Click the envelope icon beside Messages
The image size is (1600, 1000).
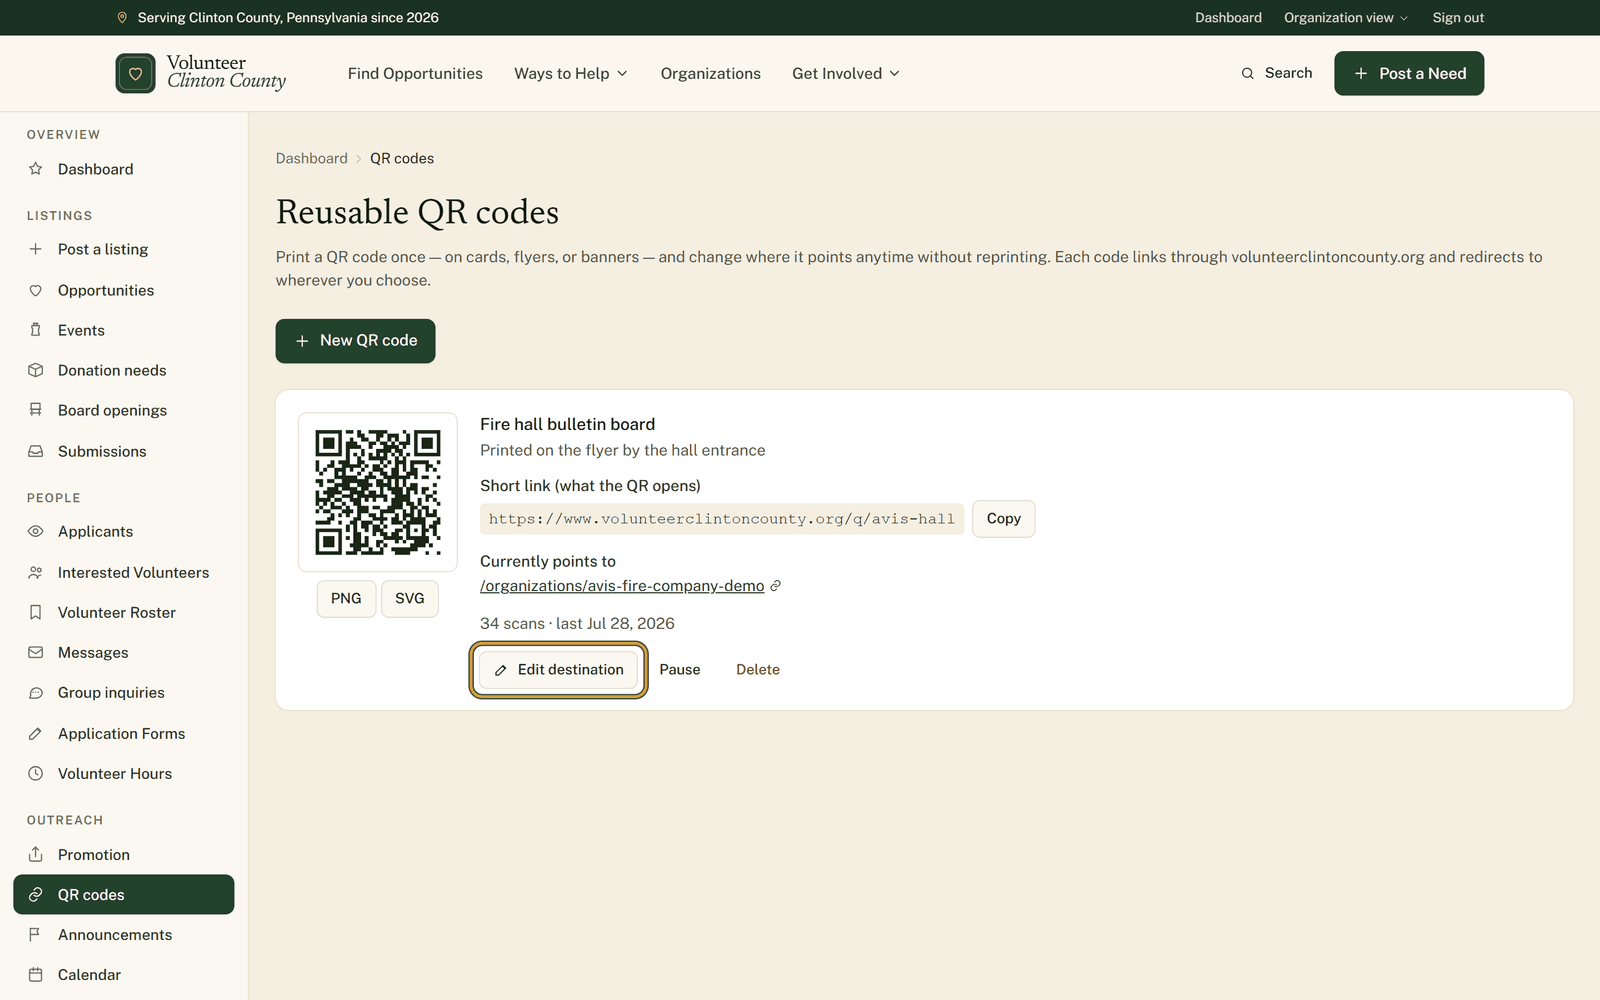pos(36,652)
